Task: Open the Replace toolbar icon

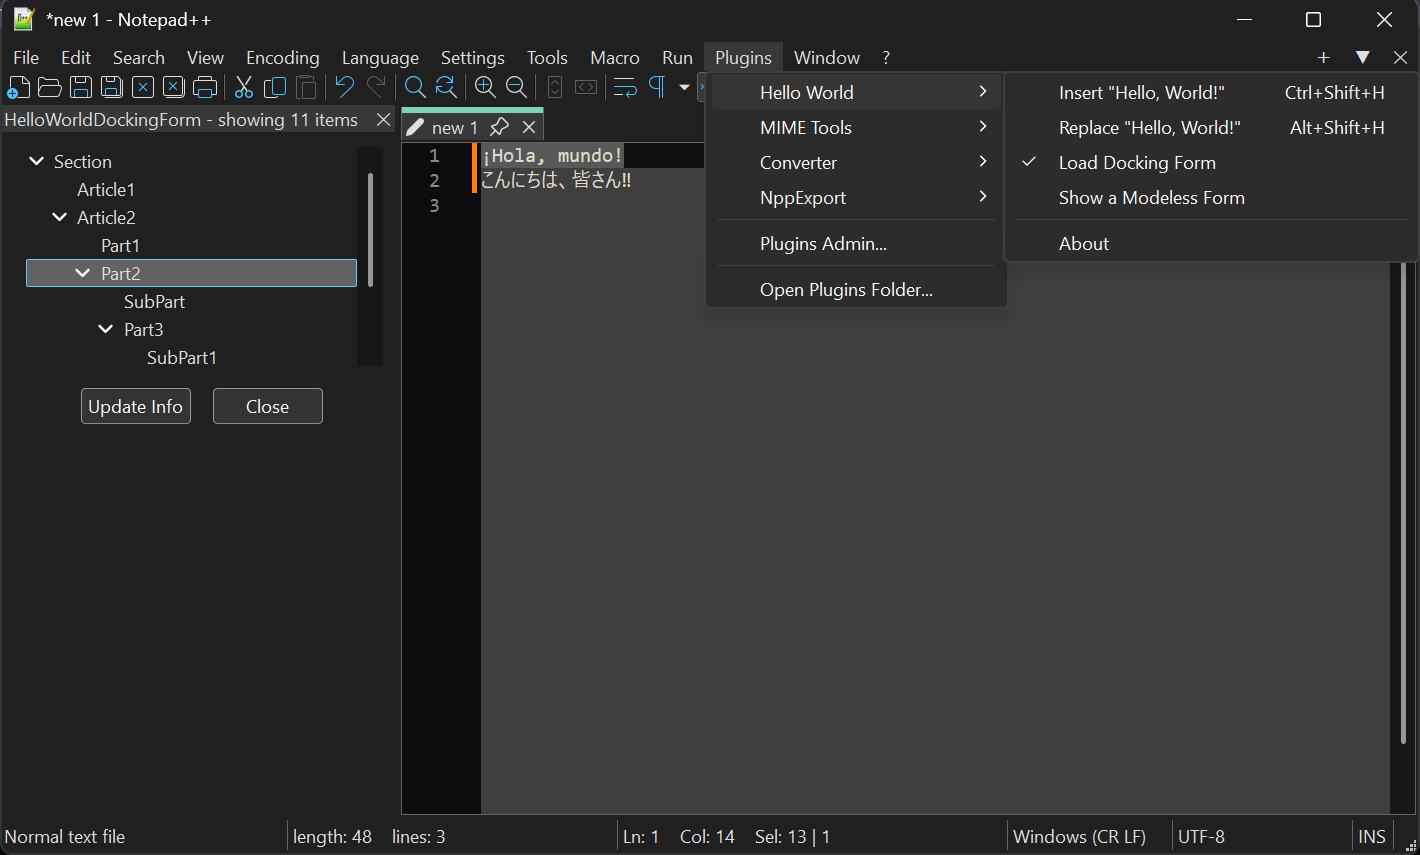Action: coord(446,87)
